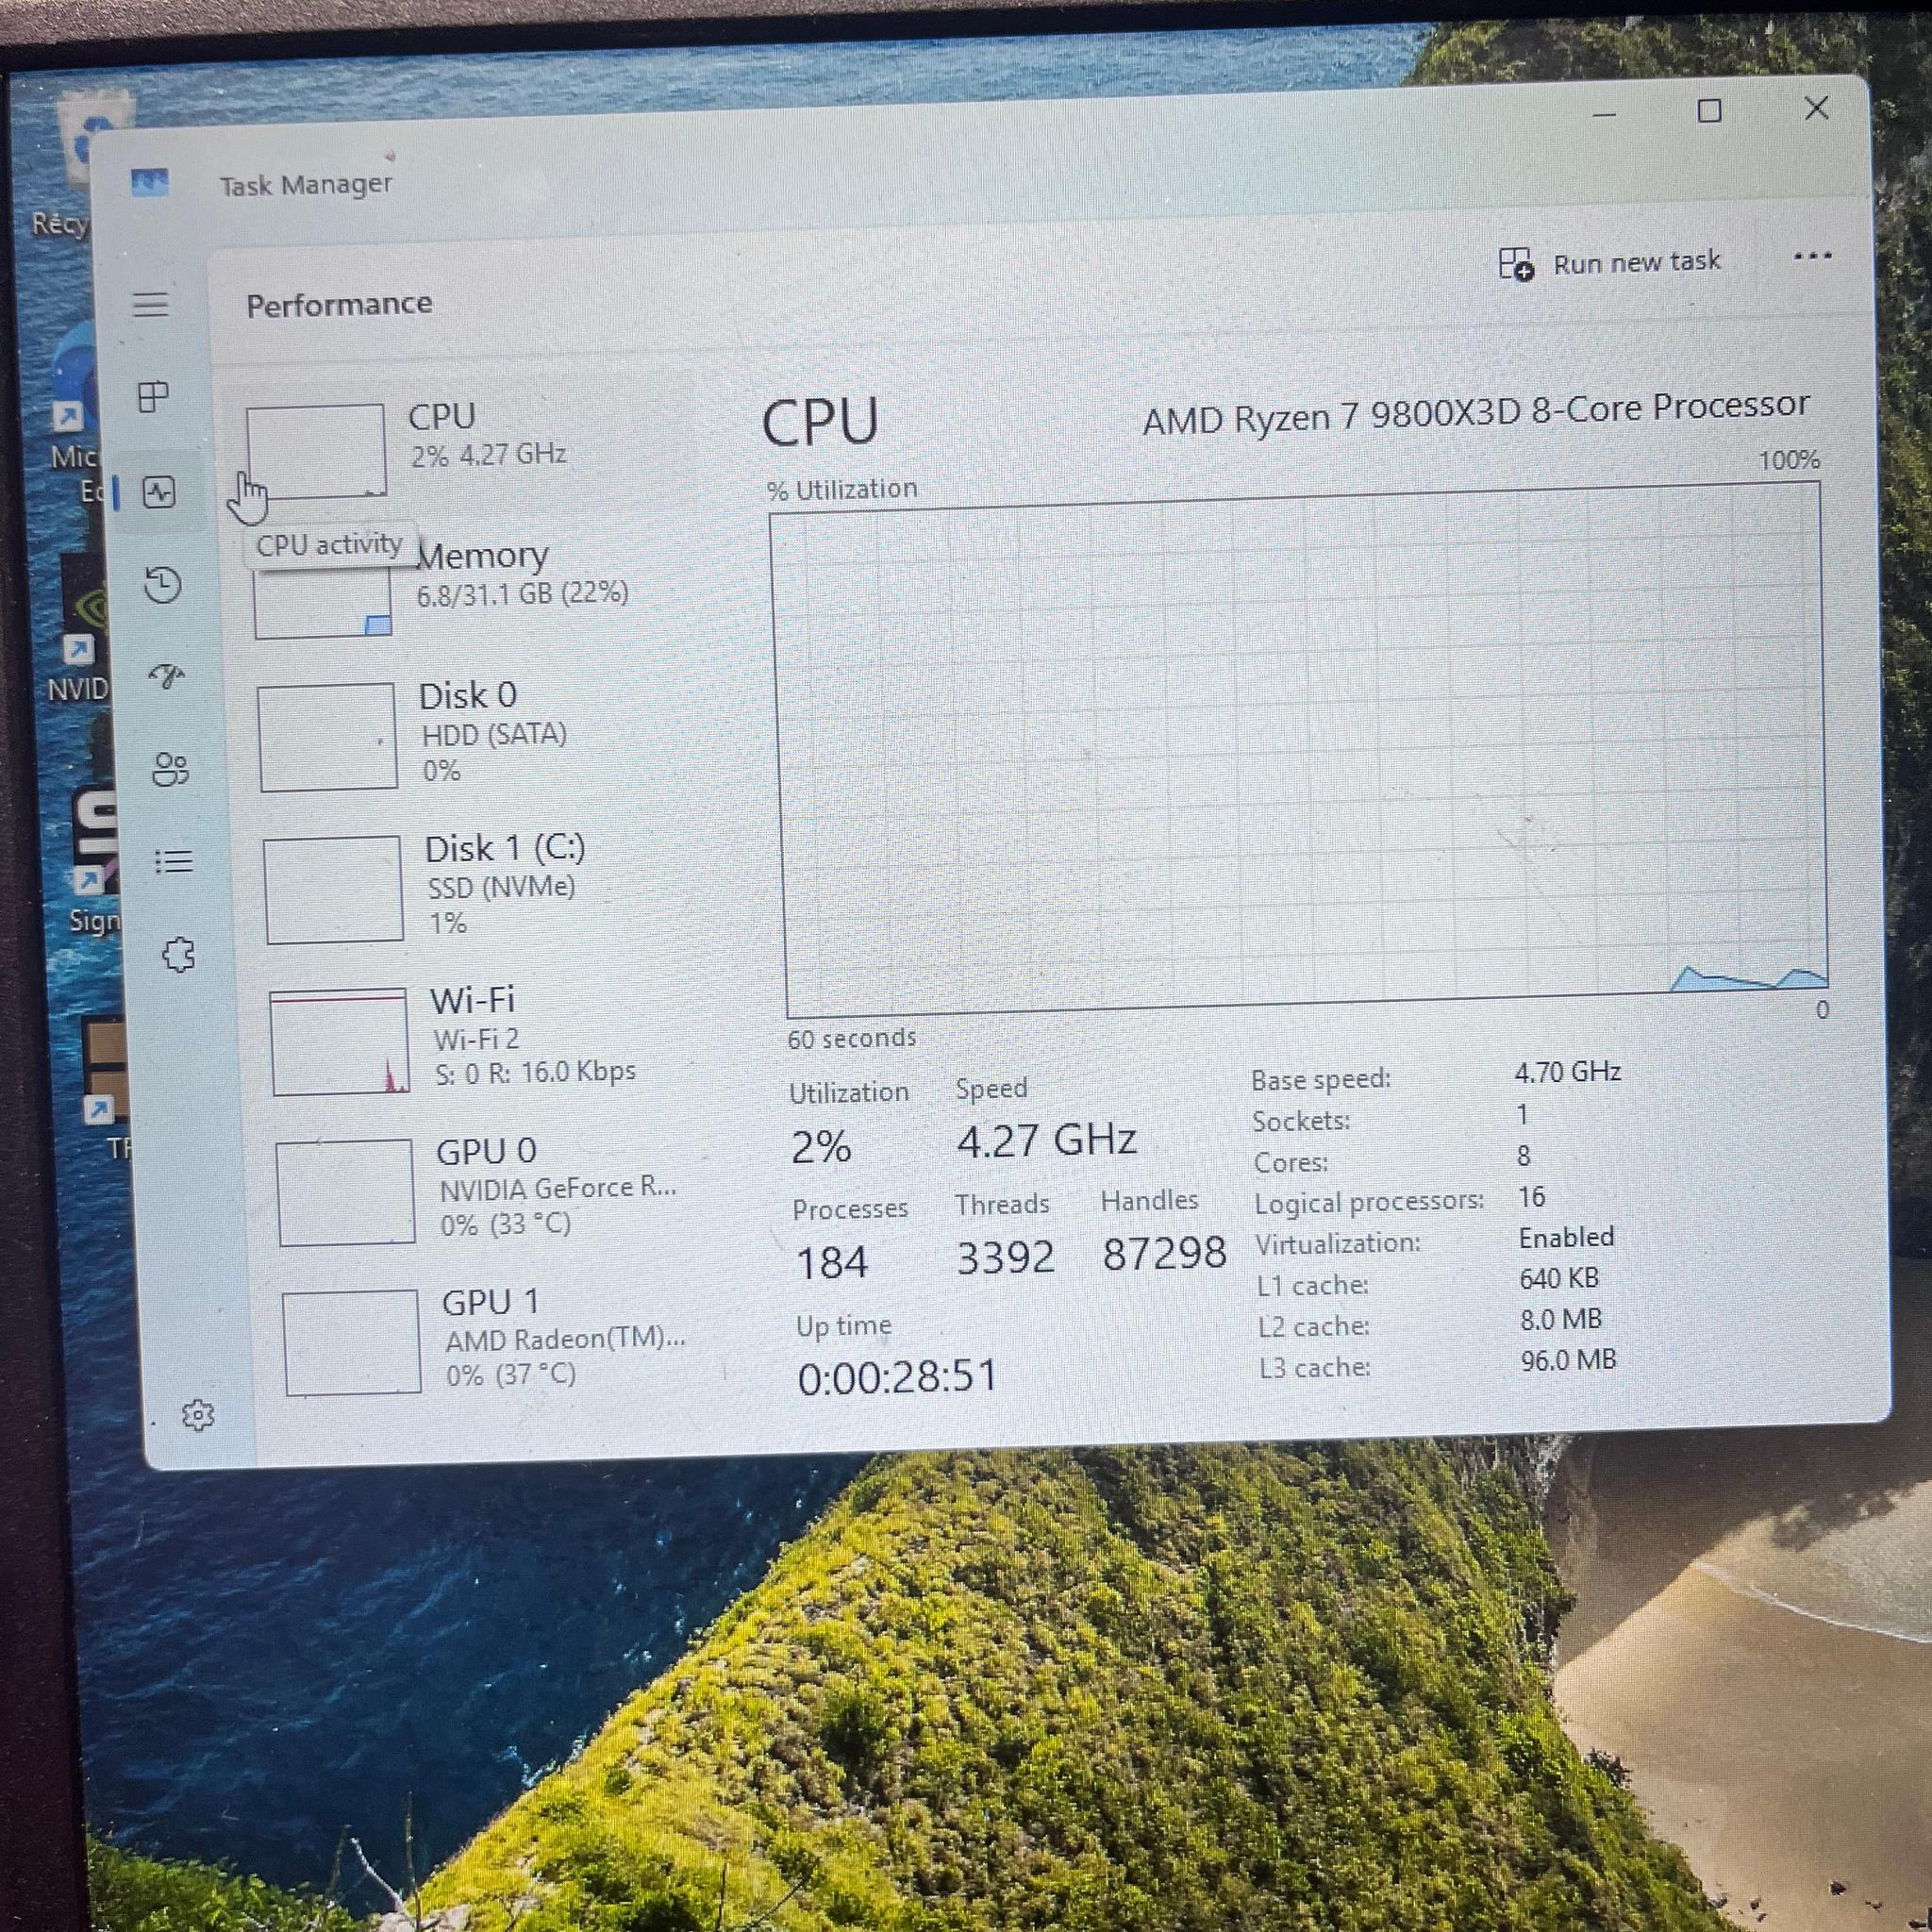The height and width of the screenshot is (1932, 1932).
Task: Click the Base speed 4.70 GHz value
Action: pyautogui.click(x=1567, y=1072)
